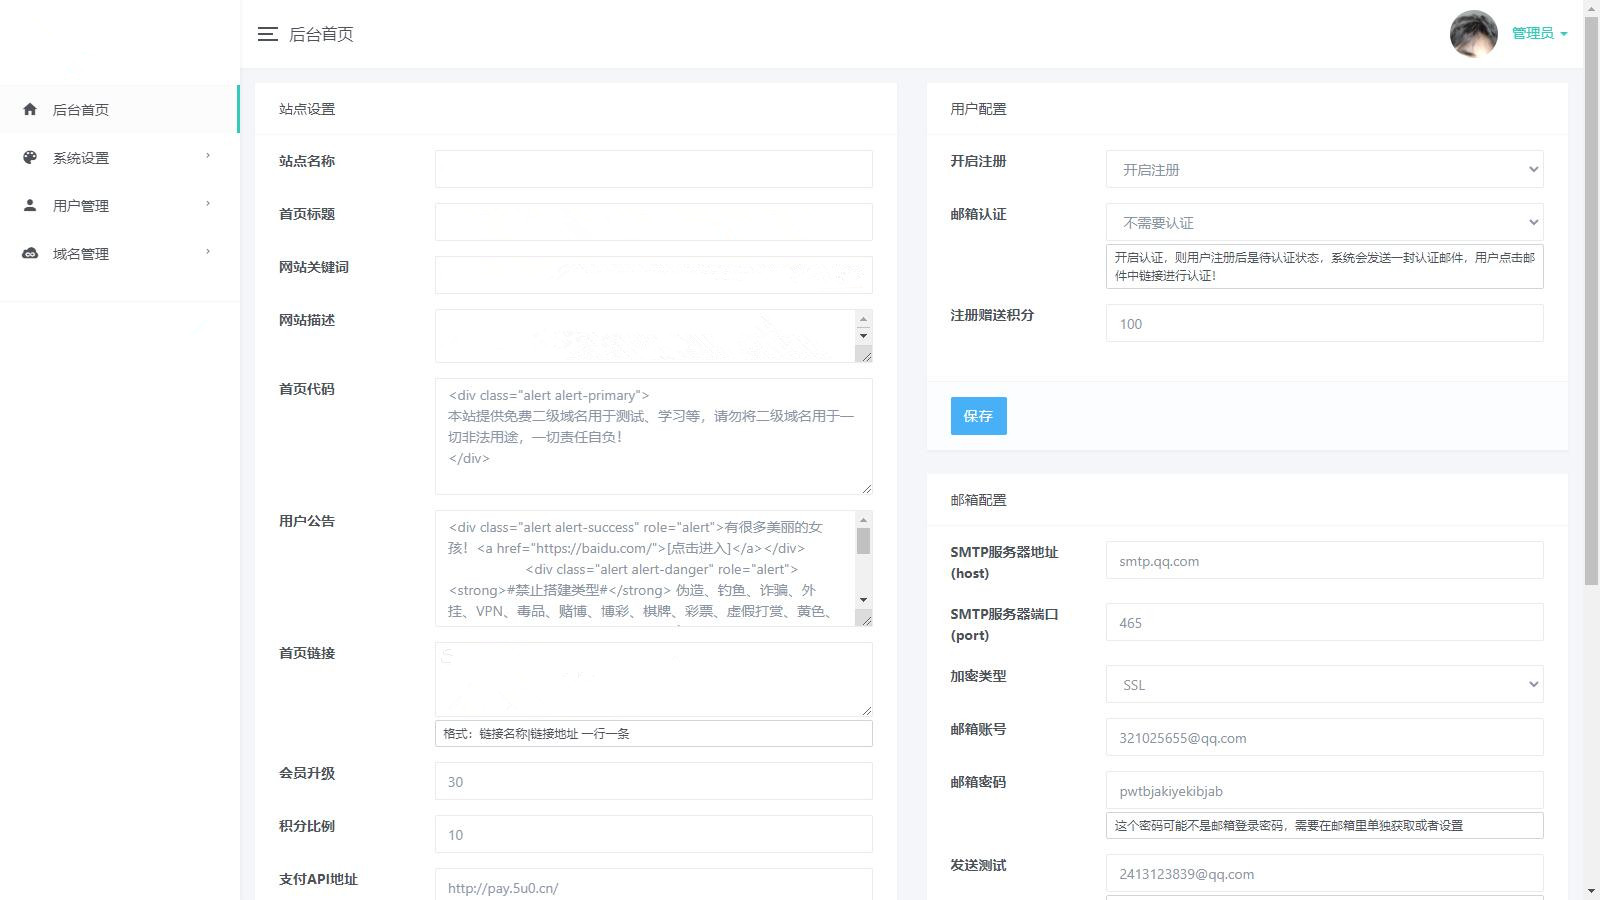Click the 注册赠送积分 input field
This screenshot has width=1600, height=900.
click(x=1323, y=323)
